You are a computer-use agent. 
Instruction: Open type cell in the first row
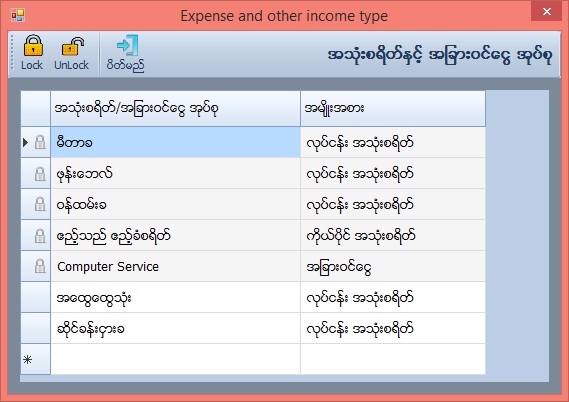pos(393,142)
